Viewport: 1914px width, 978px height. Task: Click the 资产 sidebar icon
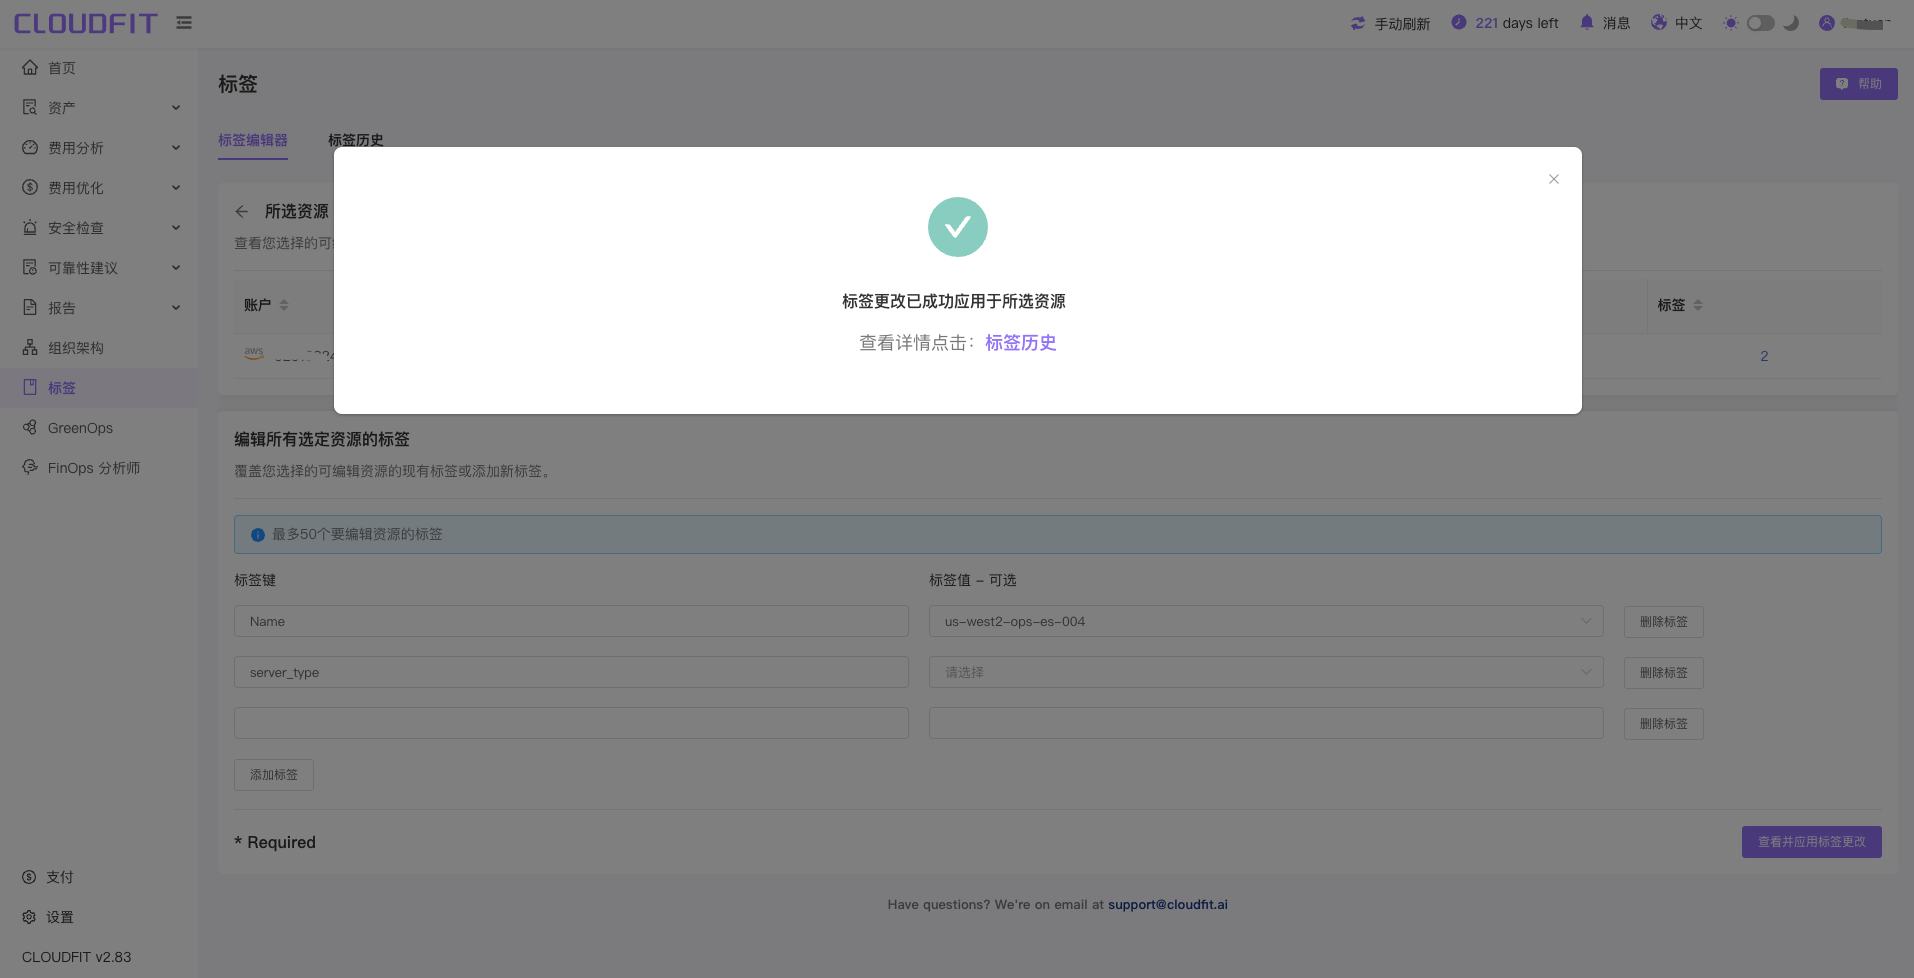tap(30, 107)
